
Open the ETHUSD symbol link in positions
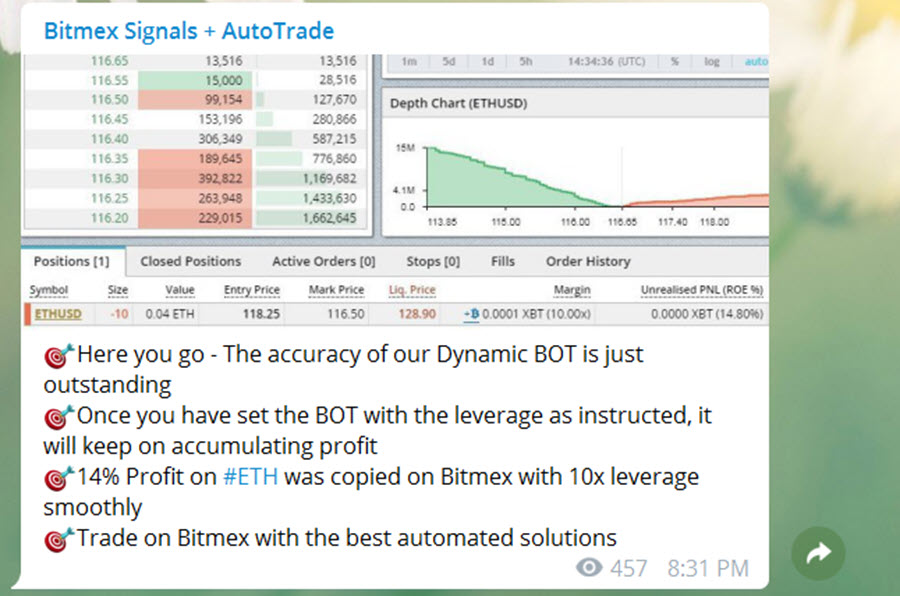pos(58,314)
